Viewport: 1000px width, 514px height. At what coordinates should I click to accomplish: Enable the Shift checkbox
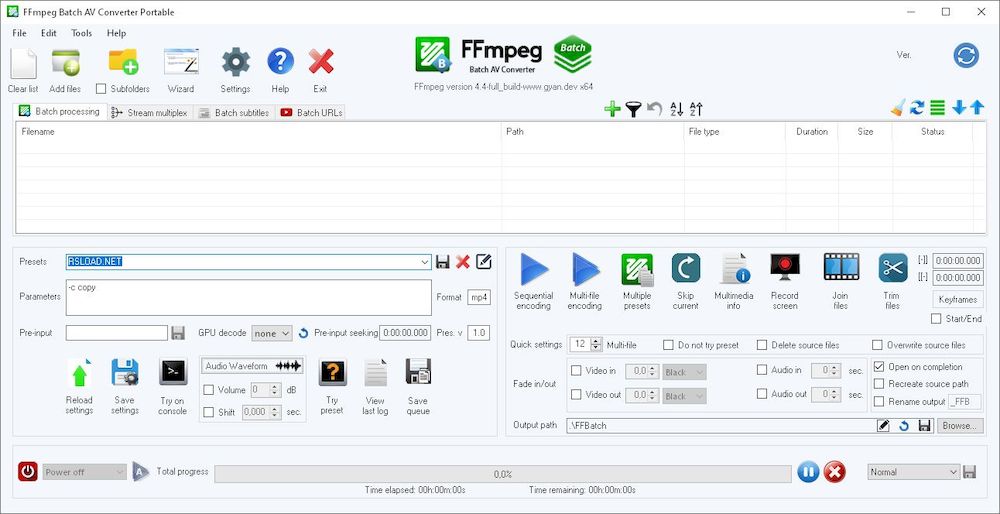pos(208,412)
